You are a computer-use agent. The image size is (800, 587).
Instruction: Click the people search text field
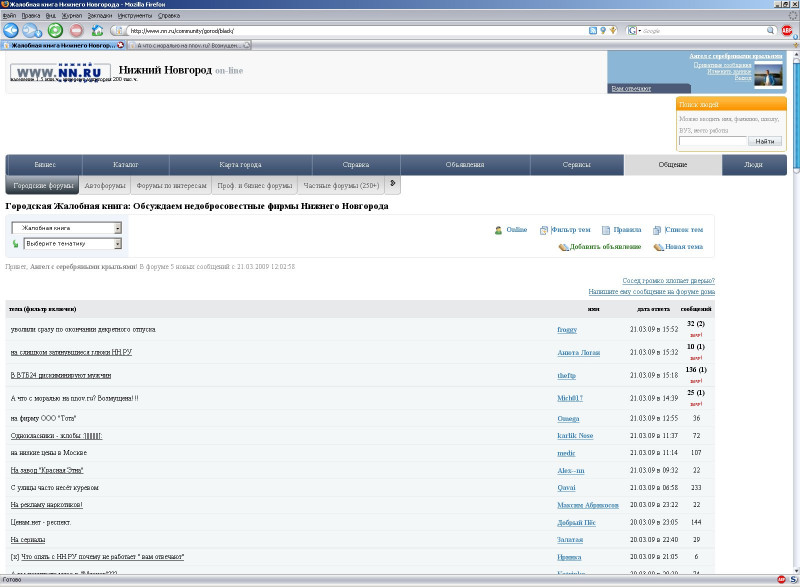point(712,141)
